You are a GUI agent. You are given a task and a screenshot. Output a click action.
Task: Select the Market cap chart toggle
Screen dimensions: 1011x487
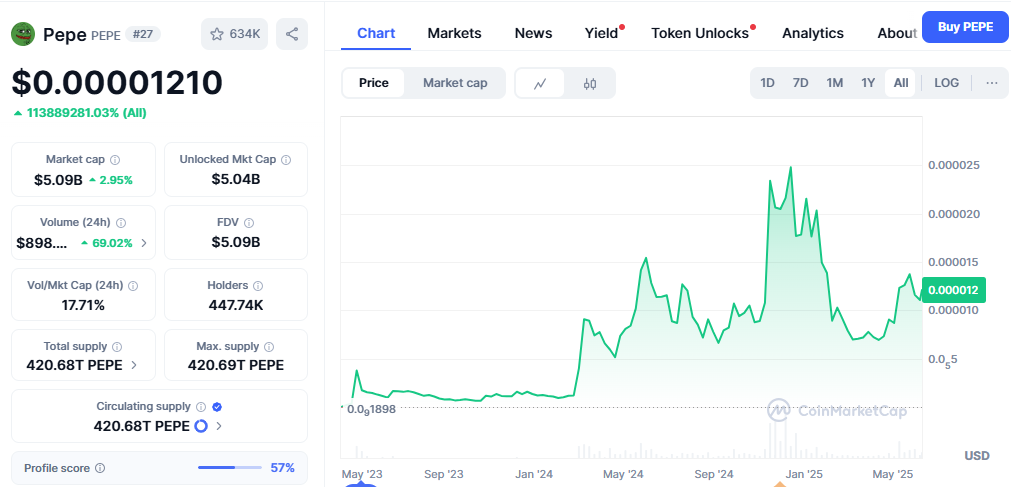tap(455, 83)
